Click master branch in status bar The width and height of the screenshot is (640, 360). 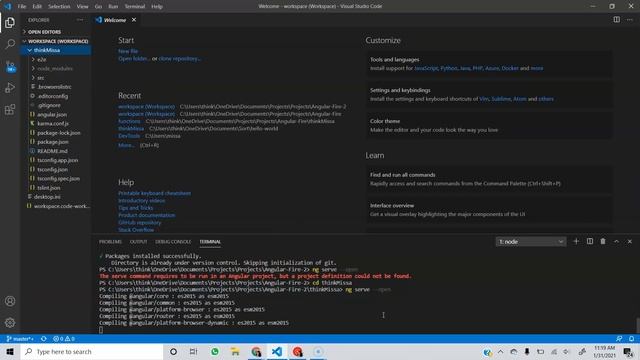tap(20, 339)
